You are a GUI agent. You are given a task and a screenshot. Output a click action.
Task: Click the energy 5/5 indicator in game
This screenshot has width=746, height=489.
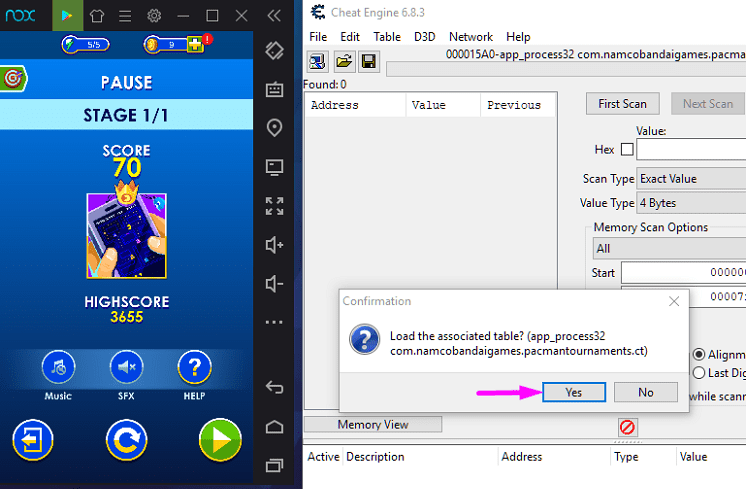(86, 45)
